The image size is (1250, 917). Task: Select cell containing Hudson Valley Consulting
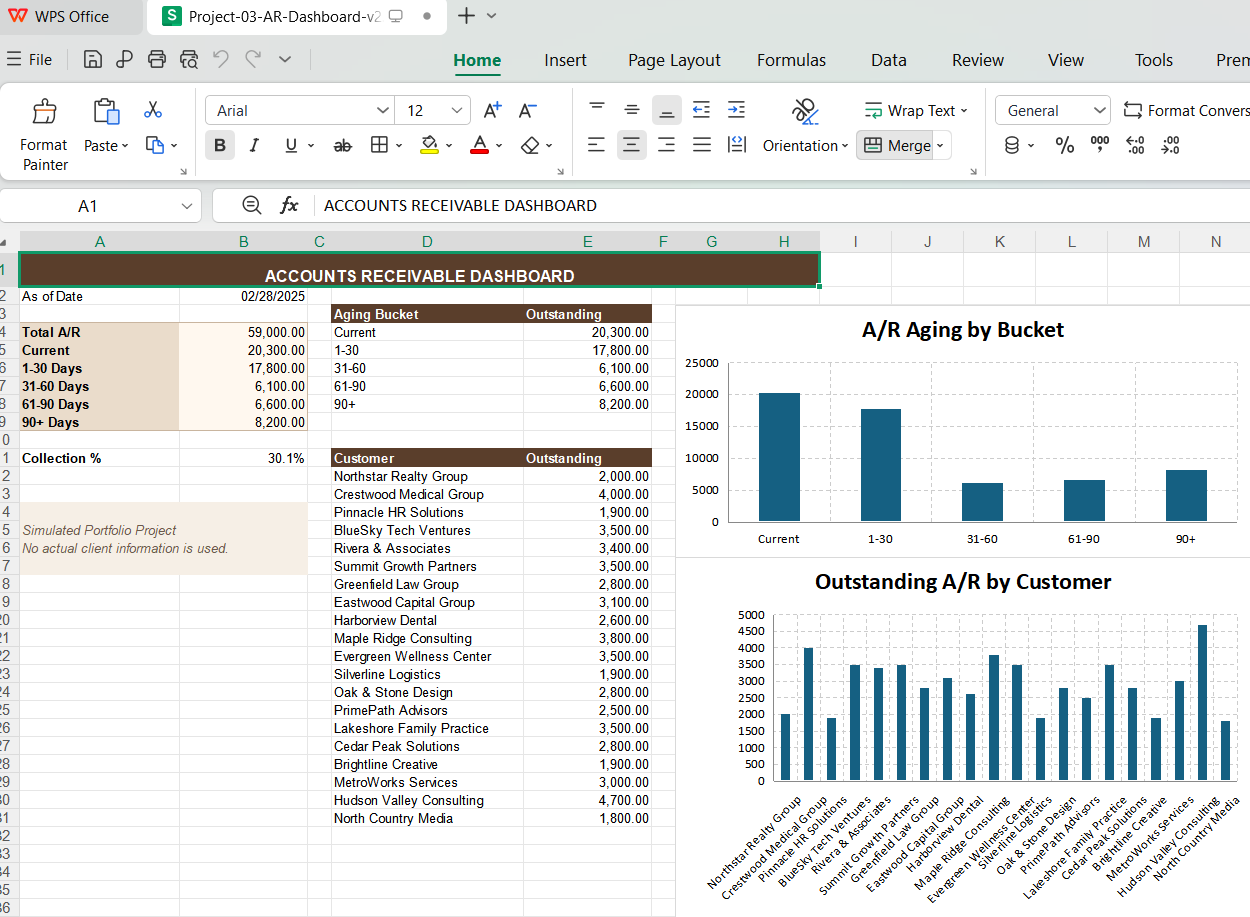(x=427, y=800)
